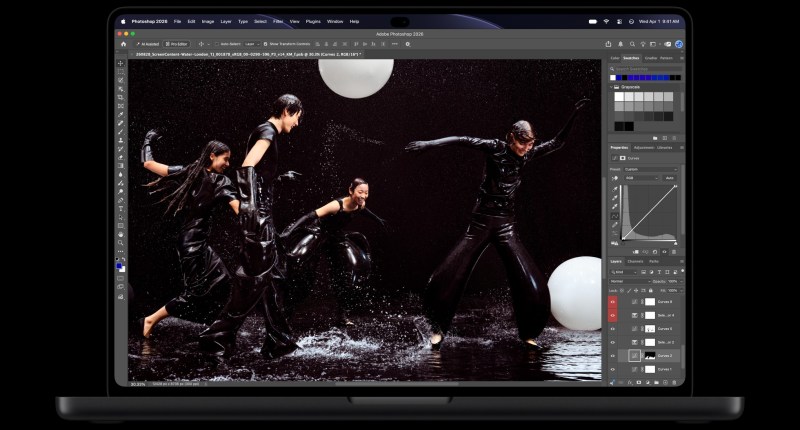Click the Pro Editor button

point(177,44)
